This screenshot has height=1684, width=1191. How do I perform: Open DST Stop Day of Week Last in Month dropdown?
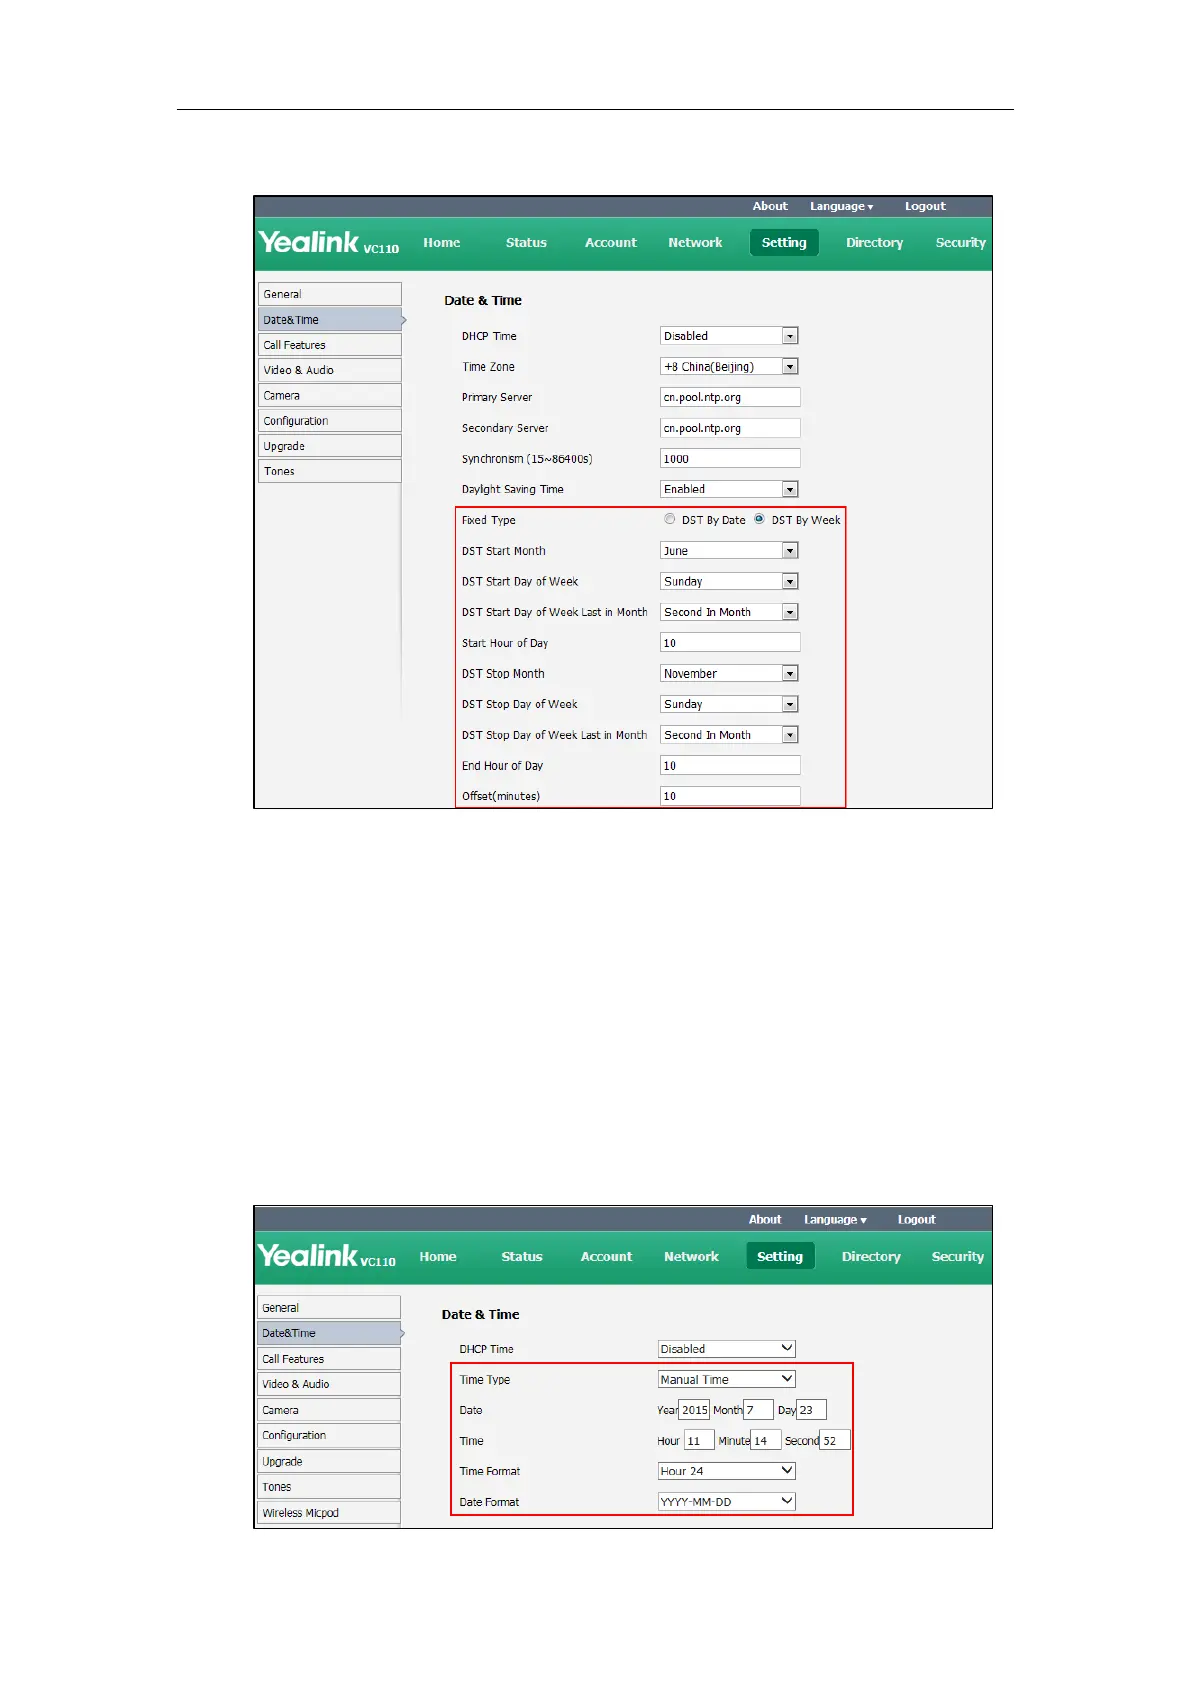coord(729,735)
